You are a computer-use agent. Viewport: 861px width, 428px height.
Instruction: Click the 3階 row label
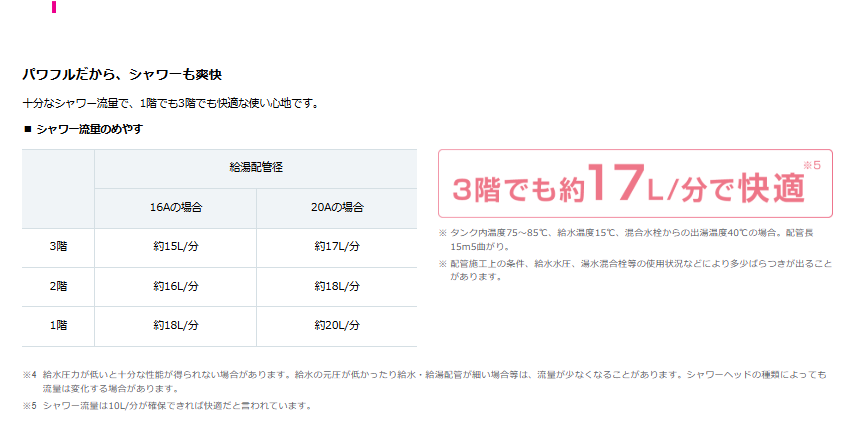pyautogui.click(x=58, y=246)
